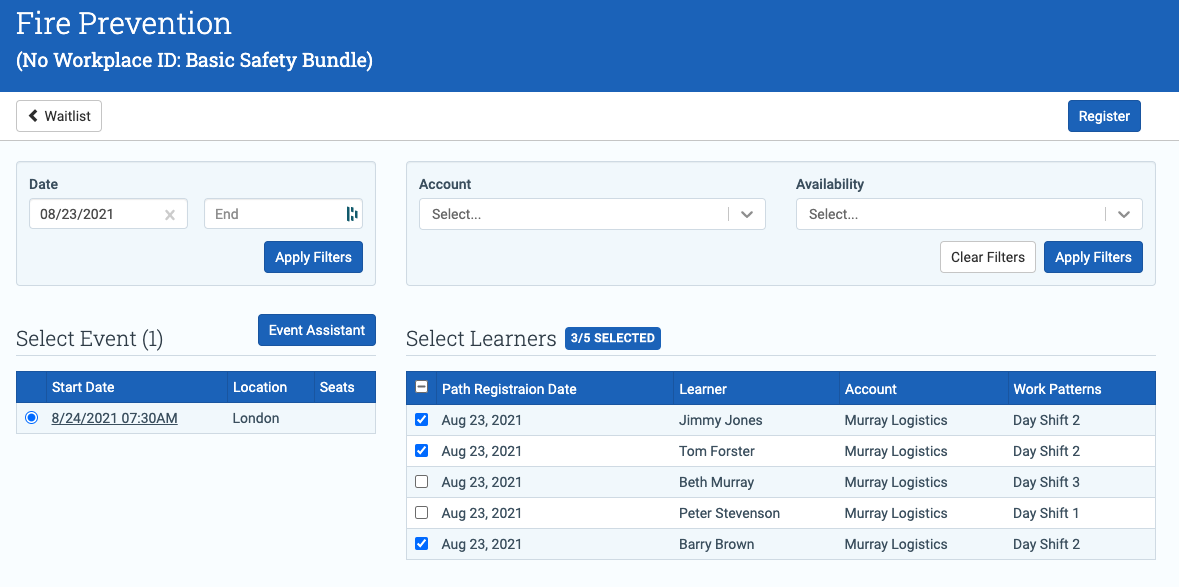This screenshot has height=587, width=1179.
Task: Apply Filters in the Date panel
Action: pyautogui.click(x=314, y=257)
